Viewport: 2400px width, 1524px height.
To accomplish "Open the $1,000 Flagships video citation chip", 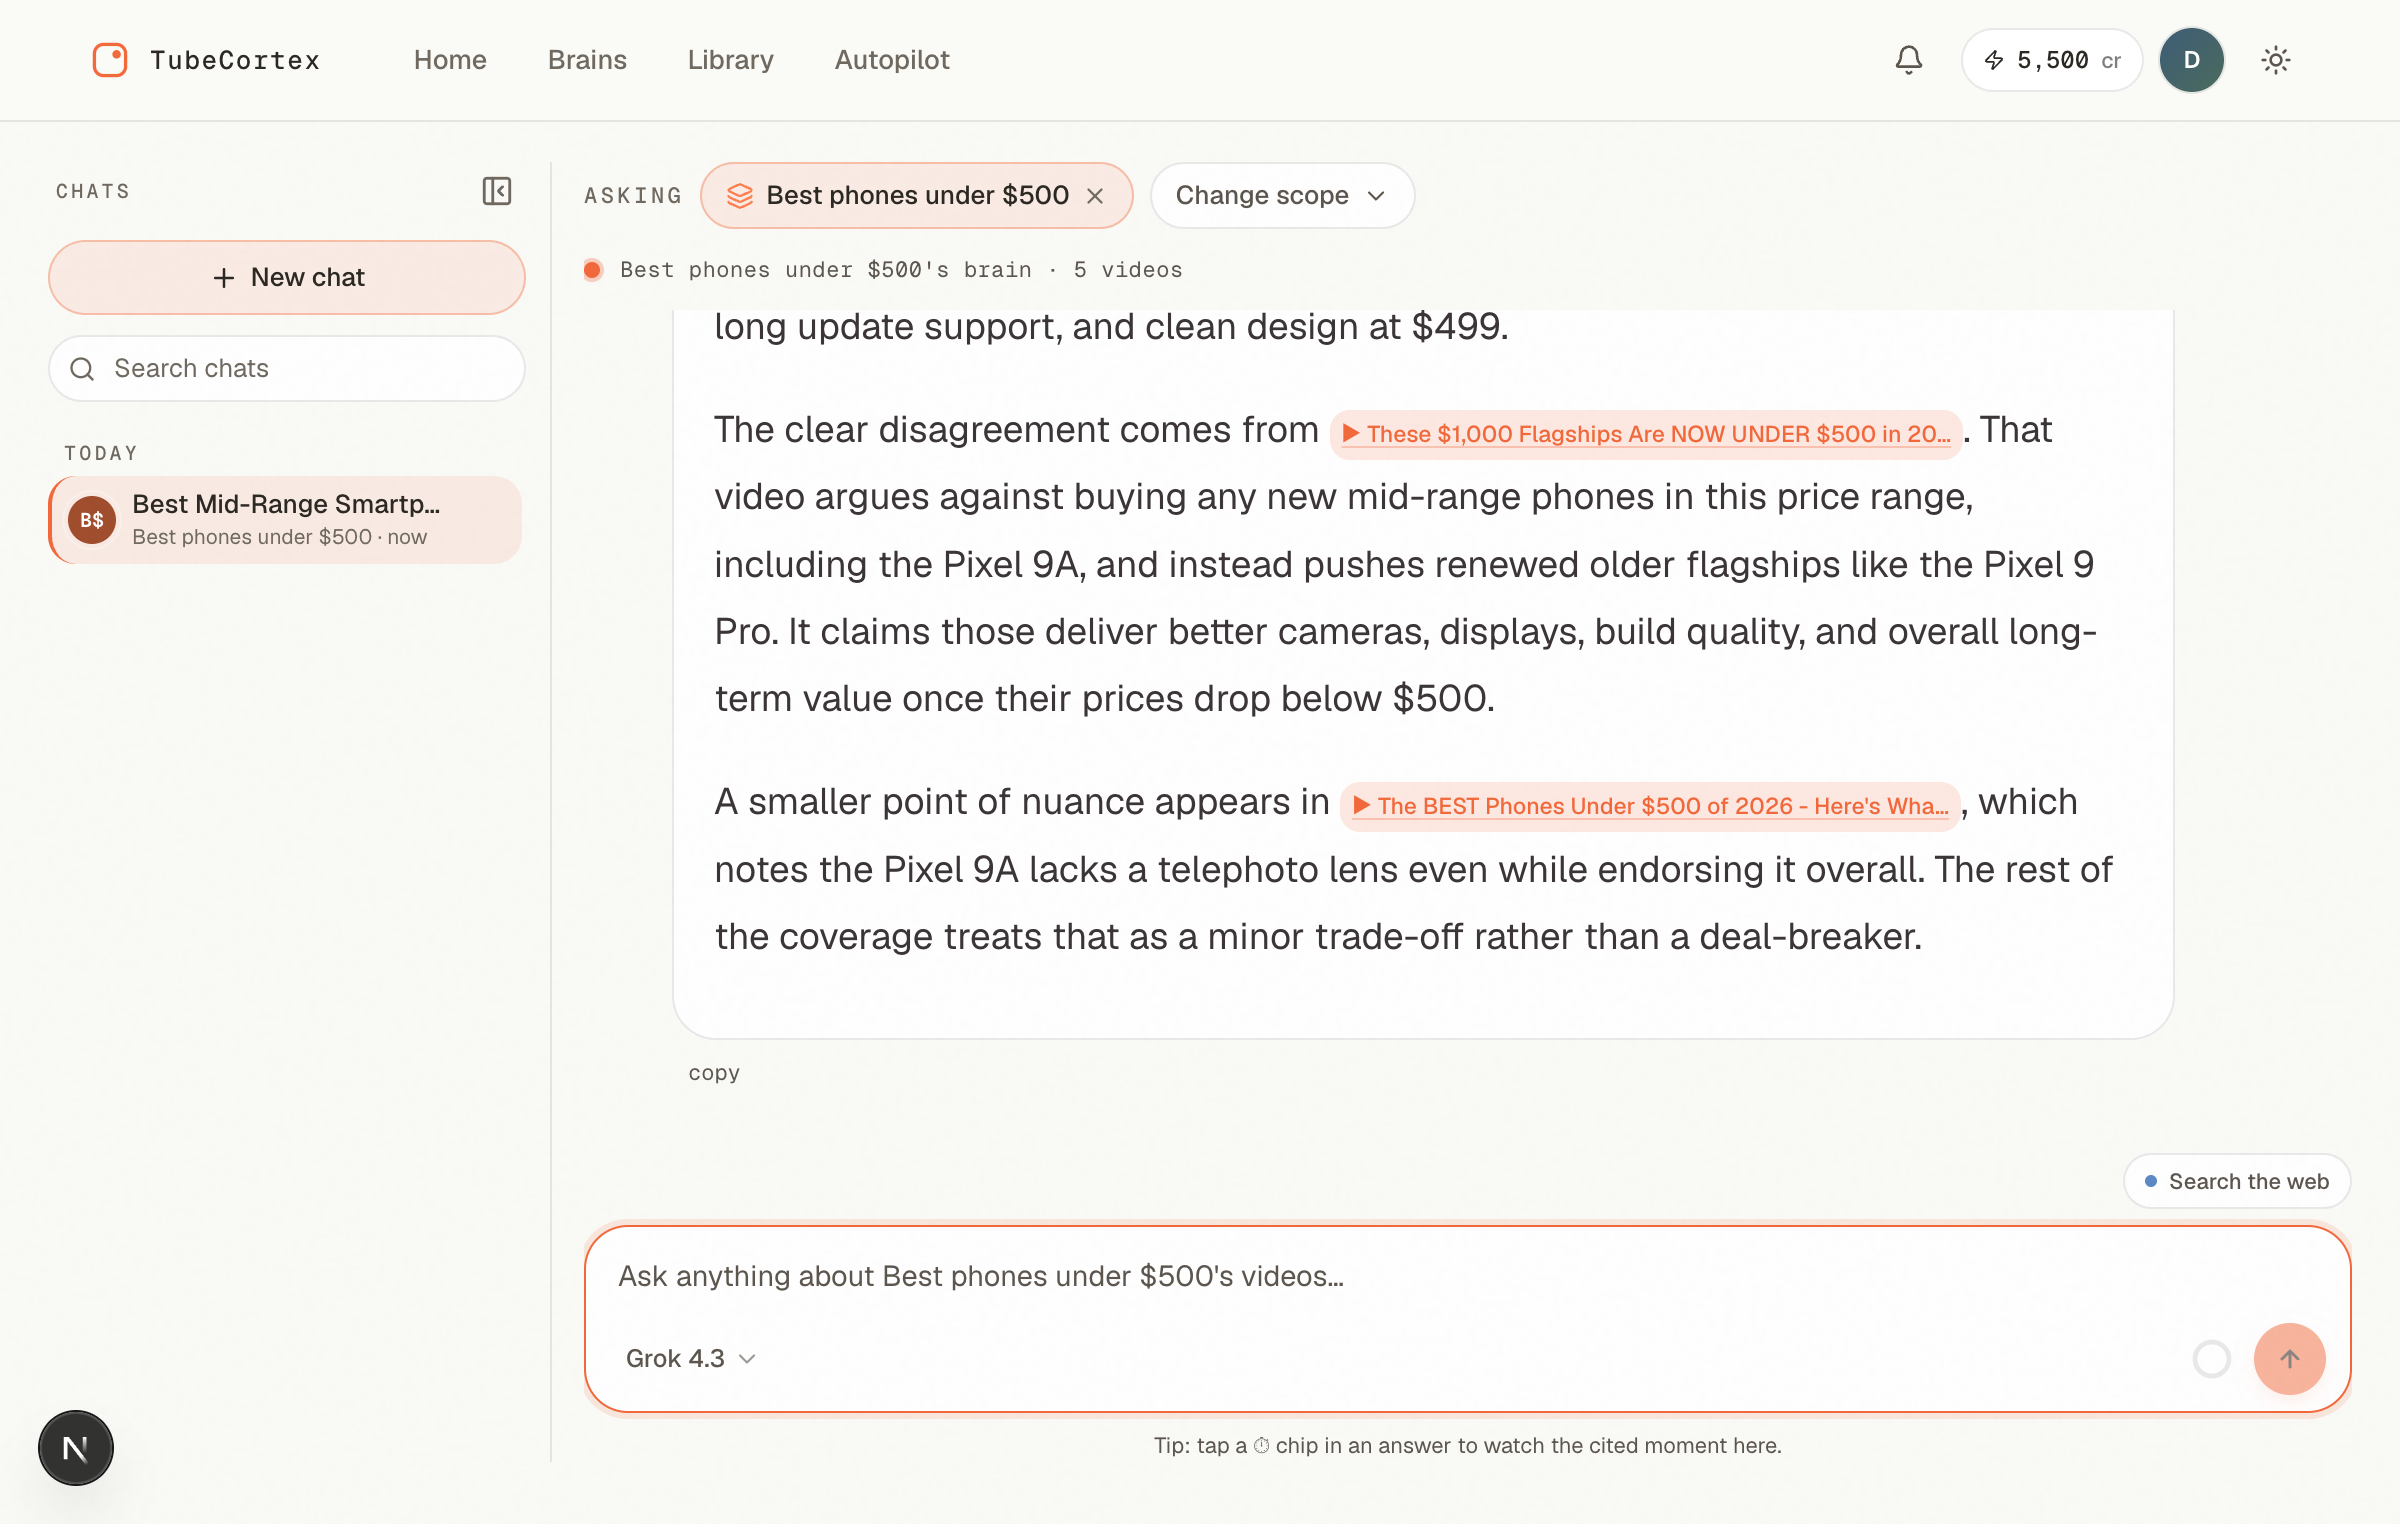I will click(1646, 434).
